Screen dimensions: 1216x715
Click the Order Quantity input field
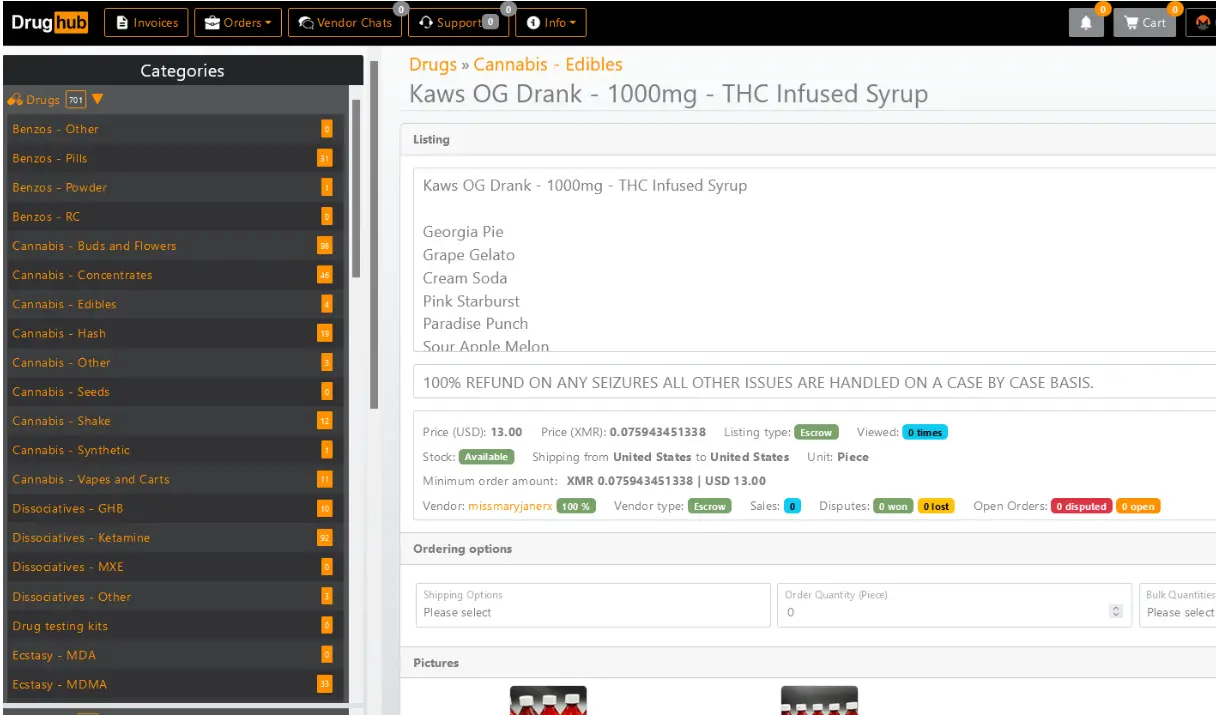pos(945,612)
